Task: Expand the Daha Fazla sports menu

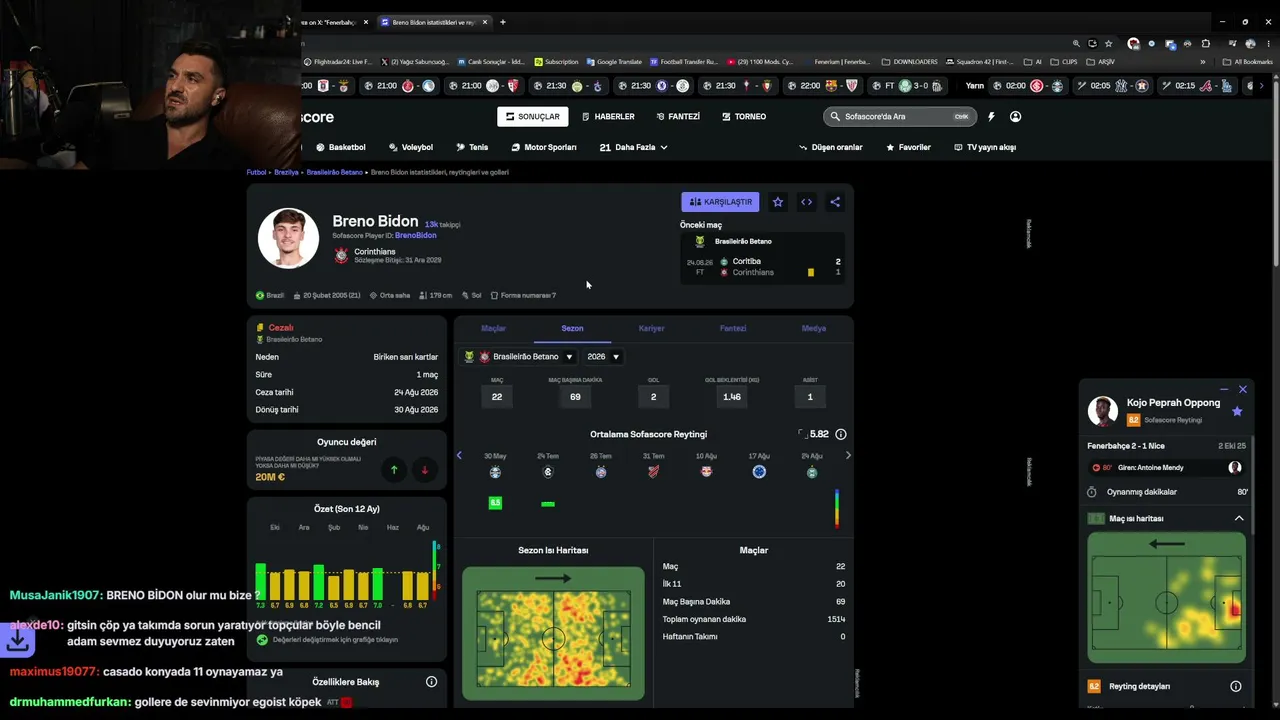Action: [633, 147]
